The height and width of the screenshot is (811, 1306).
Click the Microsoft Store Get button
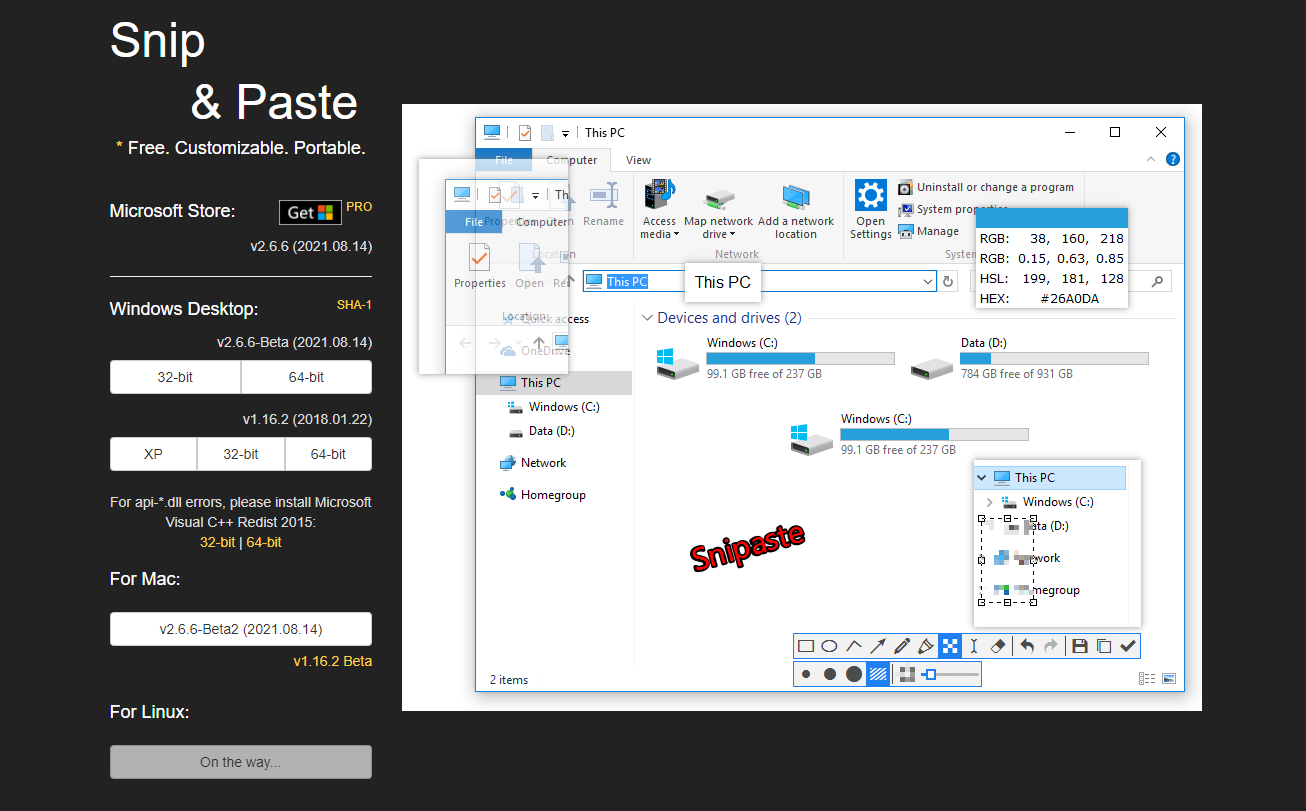pos(310,212)
